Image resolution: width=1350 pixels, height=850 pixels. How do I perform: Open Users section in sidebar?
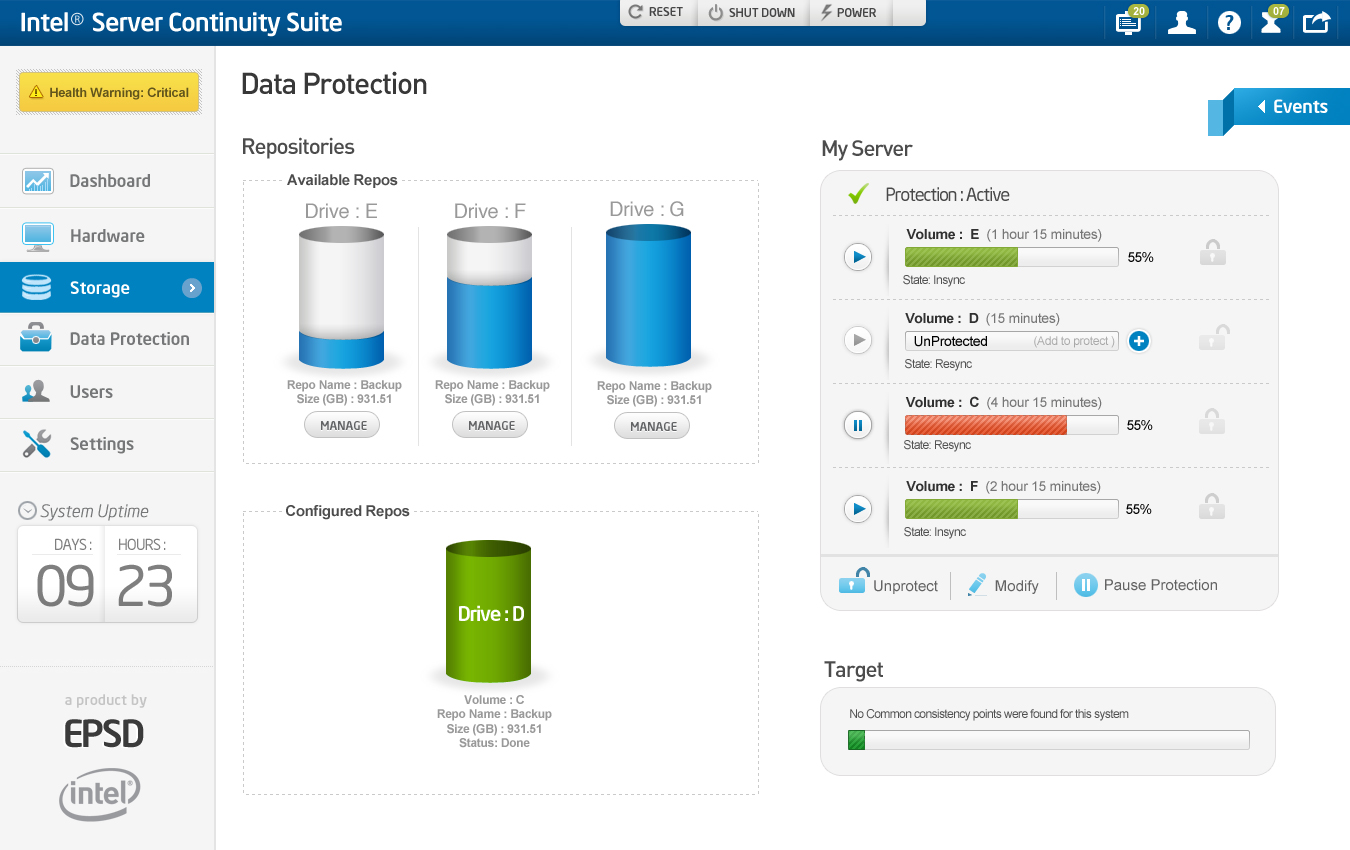[x=107, y=392]
